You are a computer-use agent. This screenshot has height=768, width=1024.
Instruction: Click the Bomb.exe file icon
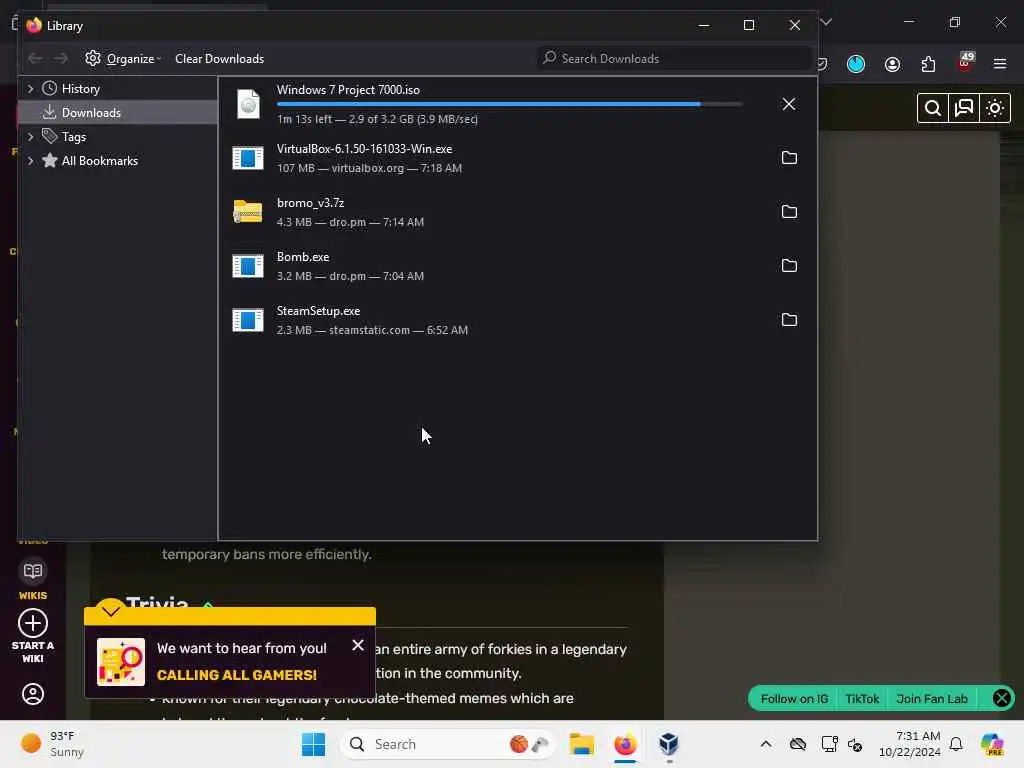click(248, 266)
